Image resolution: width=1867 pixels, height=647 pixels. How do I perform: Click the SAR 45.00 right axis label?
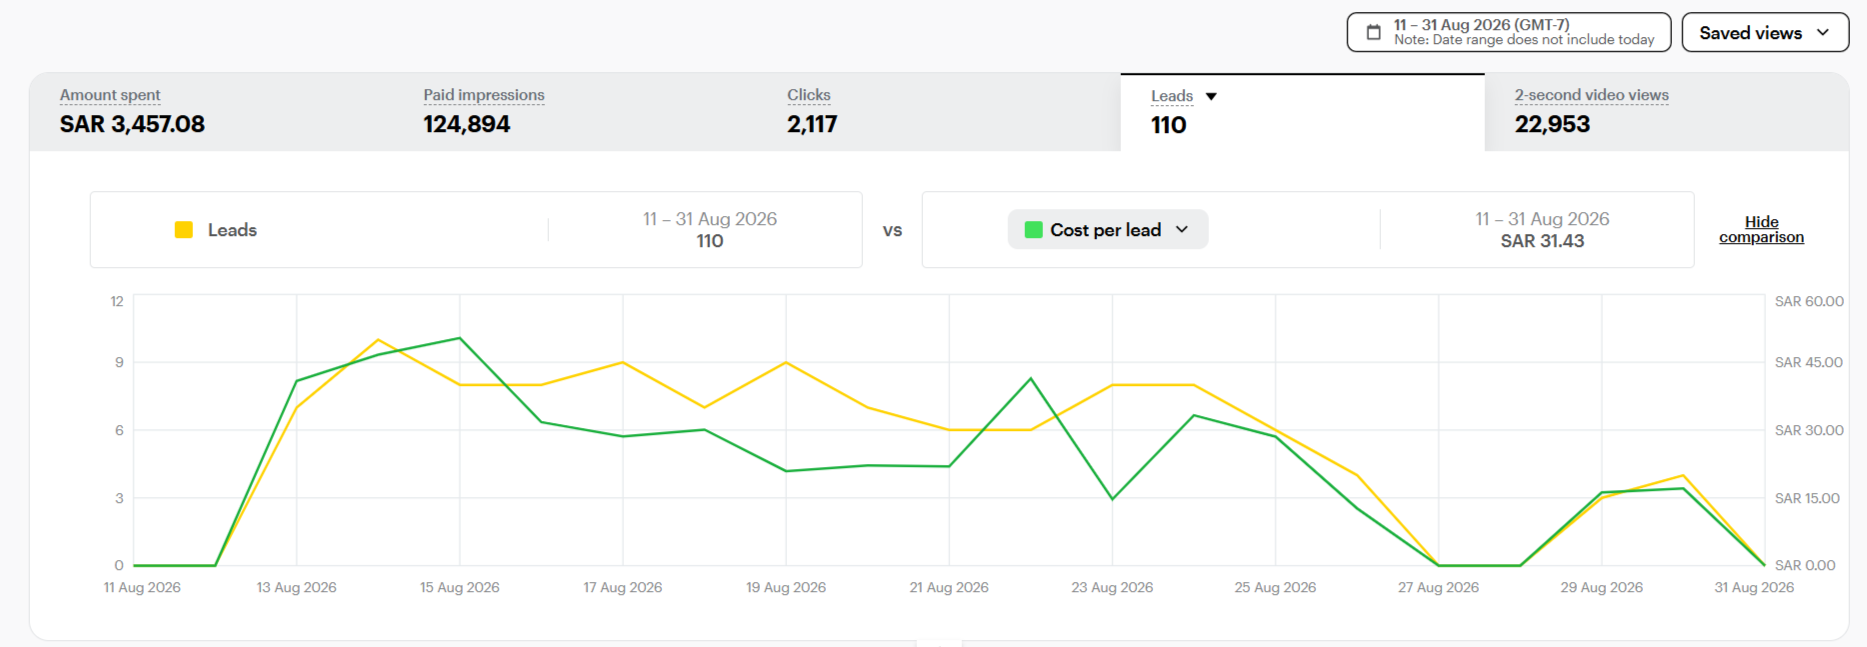(x=1808, y=362)
